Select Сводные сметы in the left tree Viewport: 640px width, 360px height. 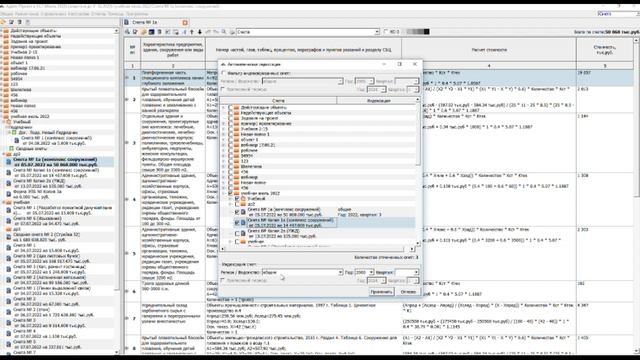pos(31,149)
